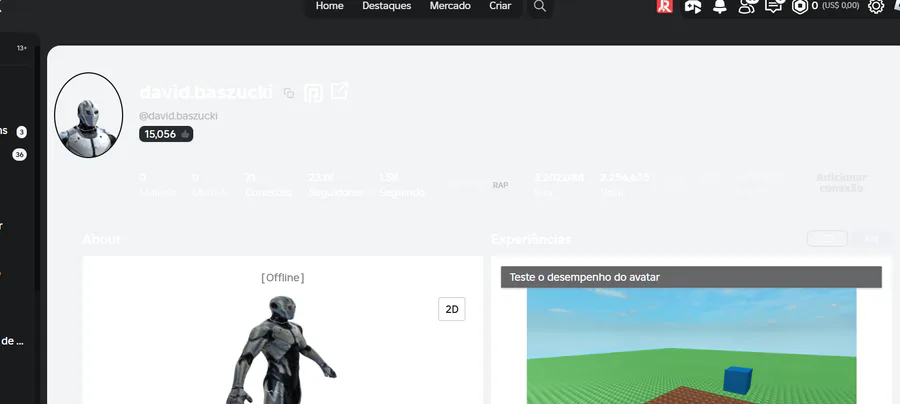Switch avatar view with 2D button
The width and height of the screenshot is (900, 404).
452,309
